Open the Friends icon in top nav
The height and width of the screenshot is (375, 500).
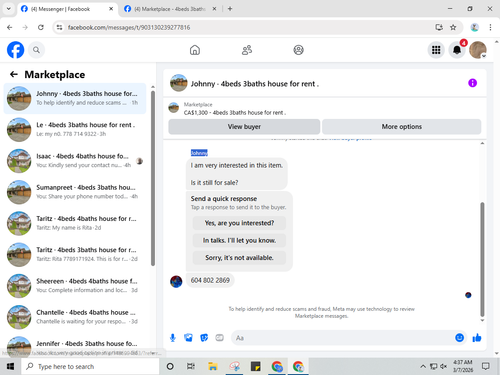click(247, 50)
